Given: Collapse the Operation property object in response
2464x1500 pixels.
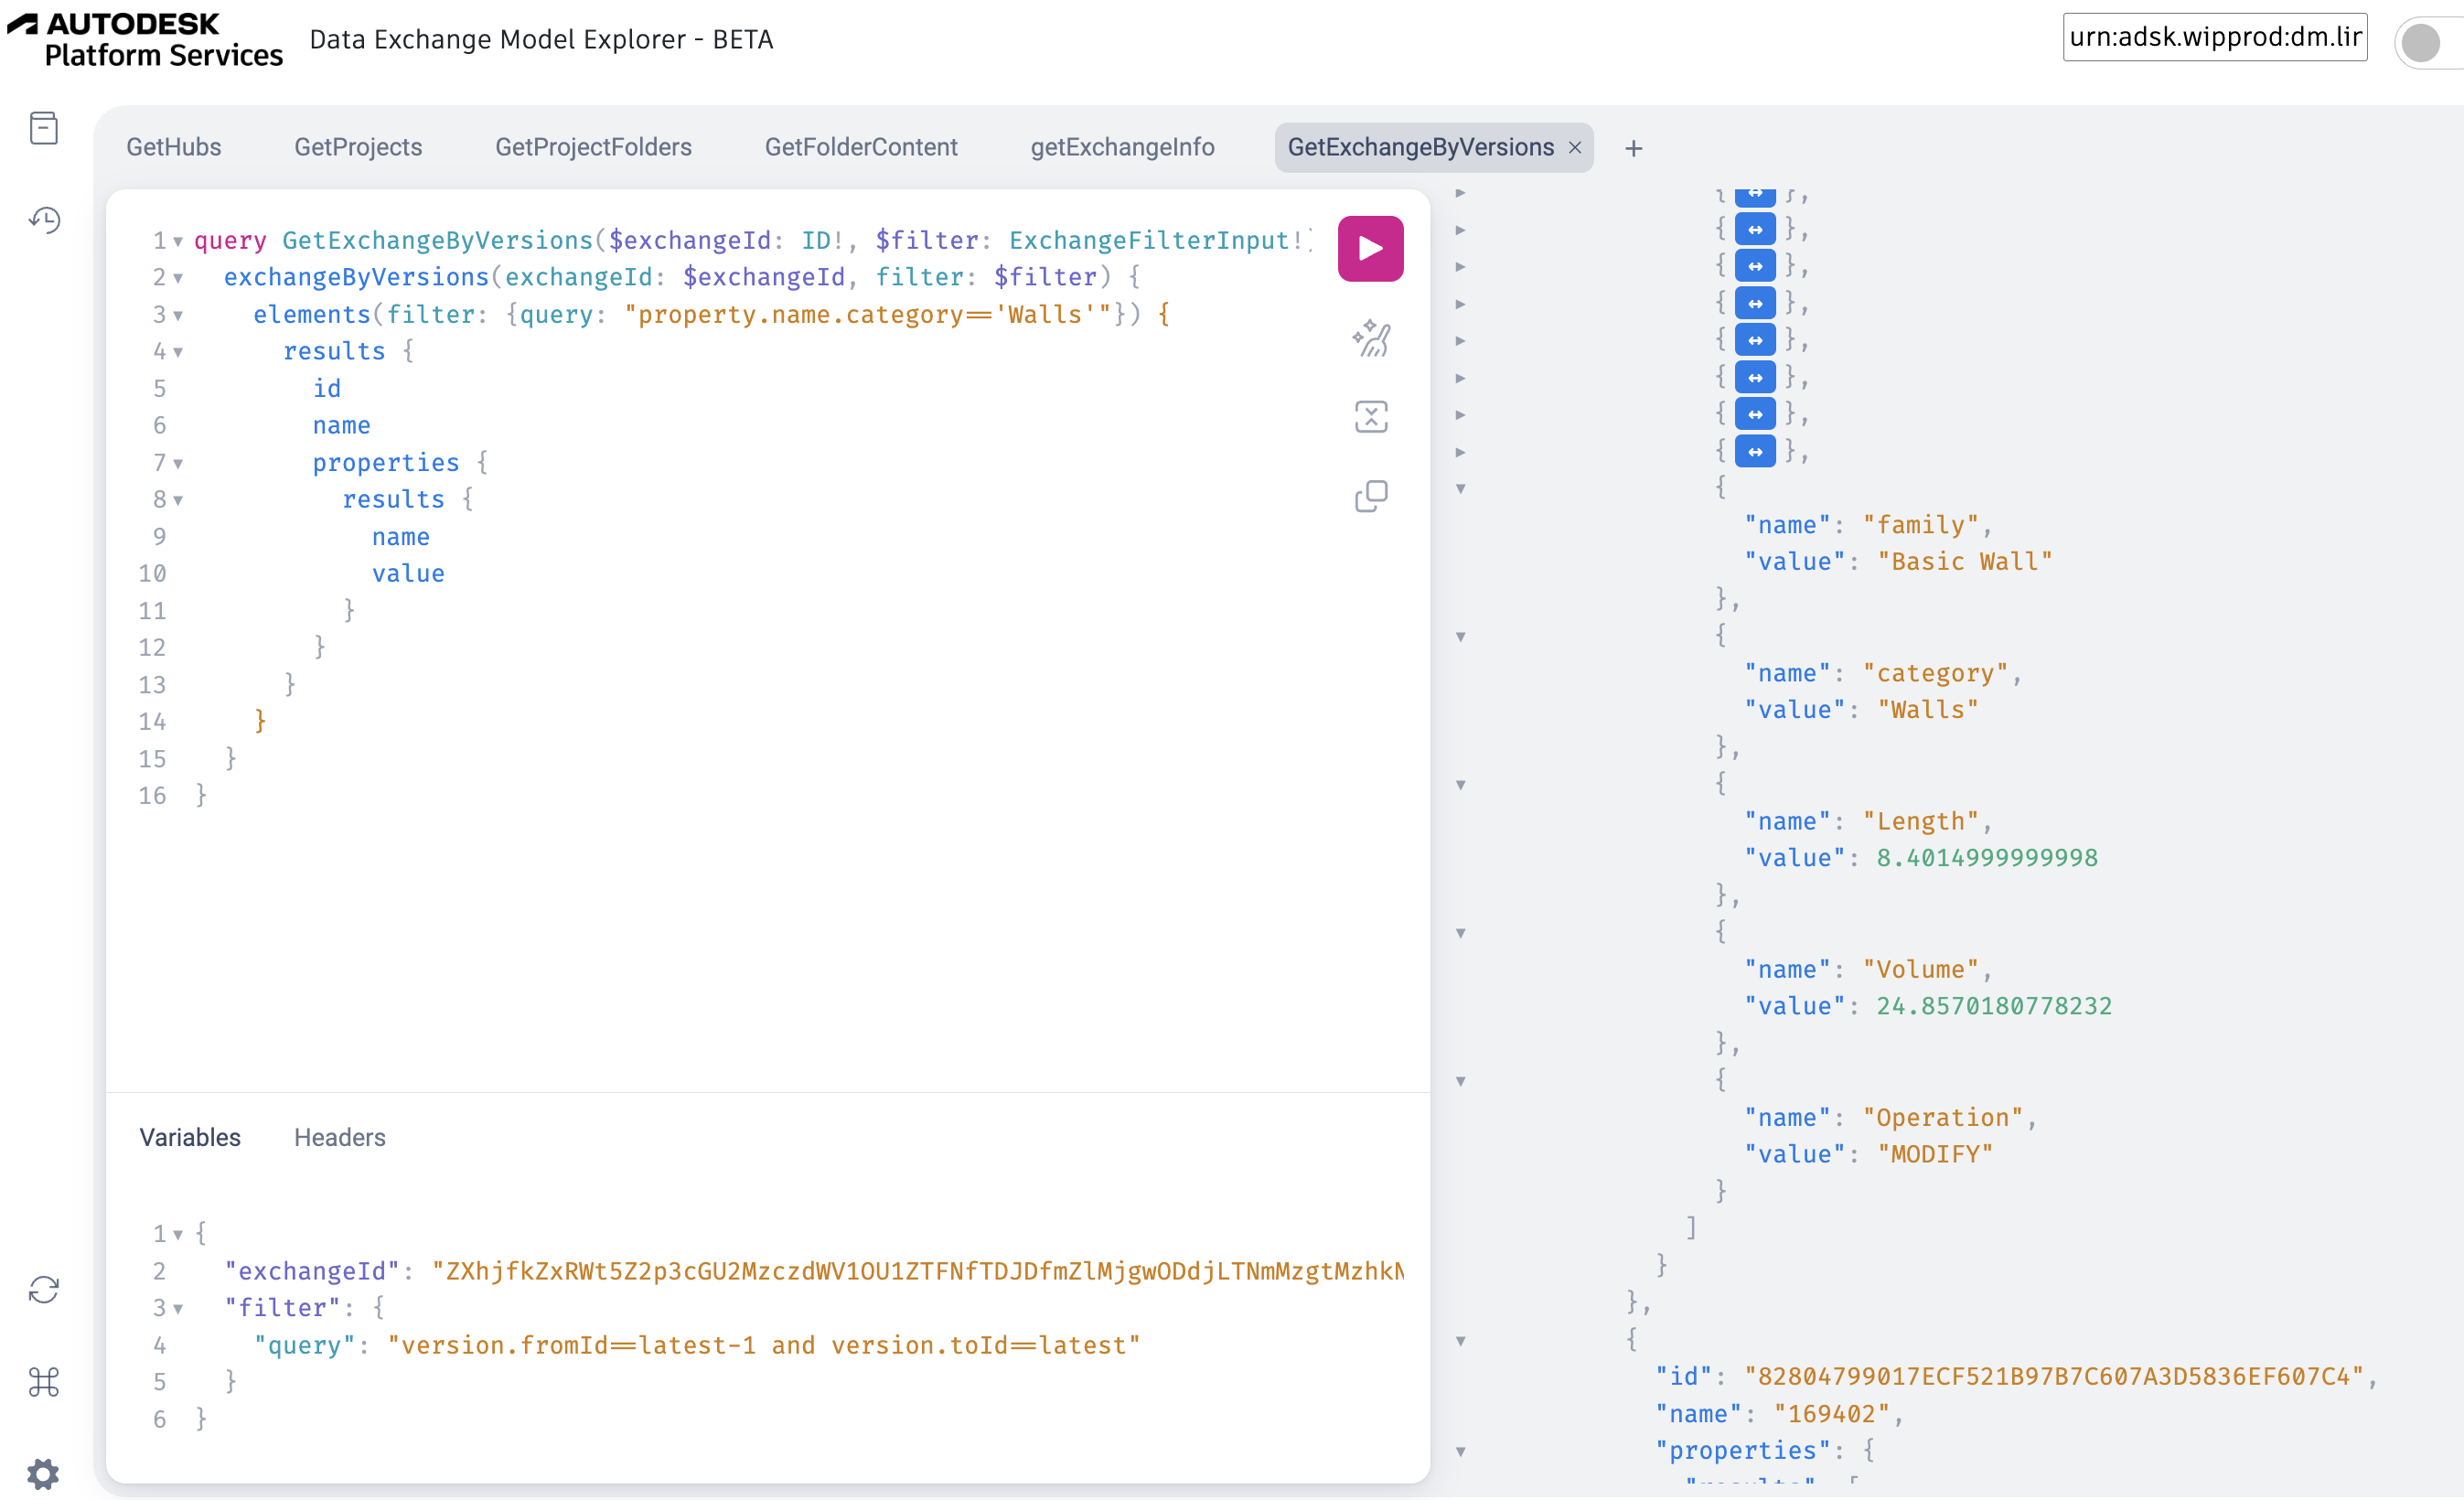Looking at the screenshot, I should coord(1460,1081).
